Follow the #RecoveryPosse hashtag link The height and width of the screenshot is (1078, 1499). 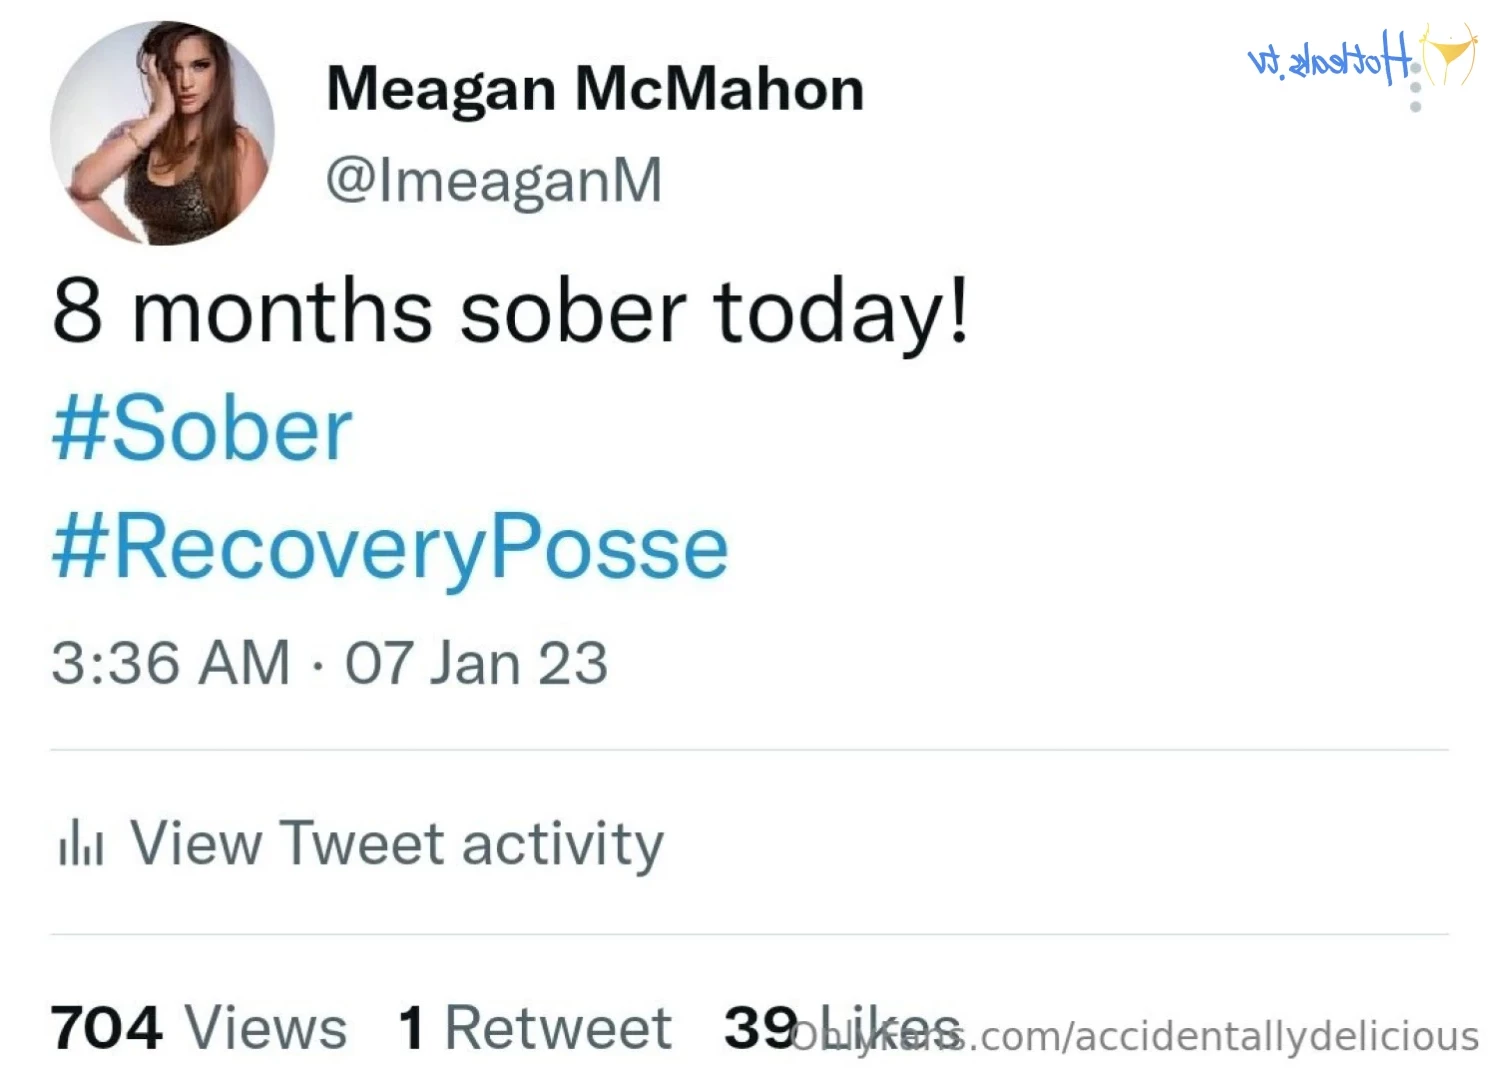pos(390,547)
